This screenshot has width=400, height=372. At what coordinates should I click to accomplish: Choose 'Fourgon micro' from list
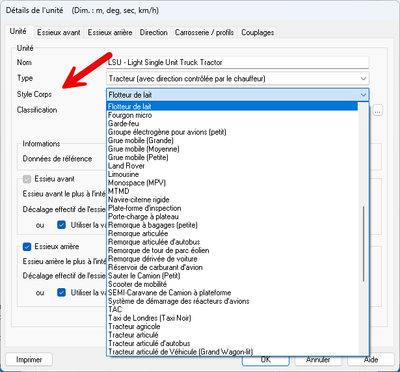(x=232, y=115)
